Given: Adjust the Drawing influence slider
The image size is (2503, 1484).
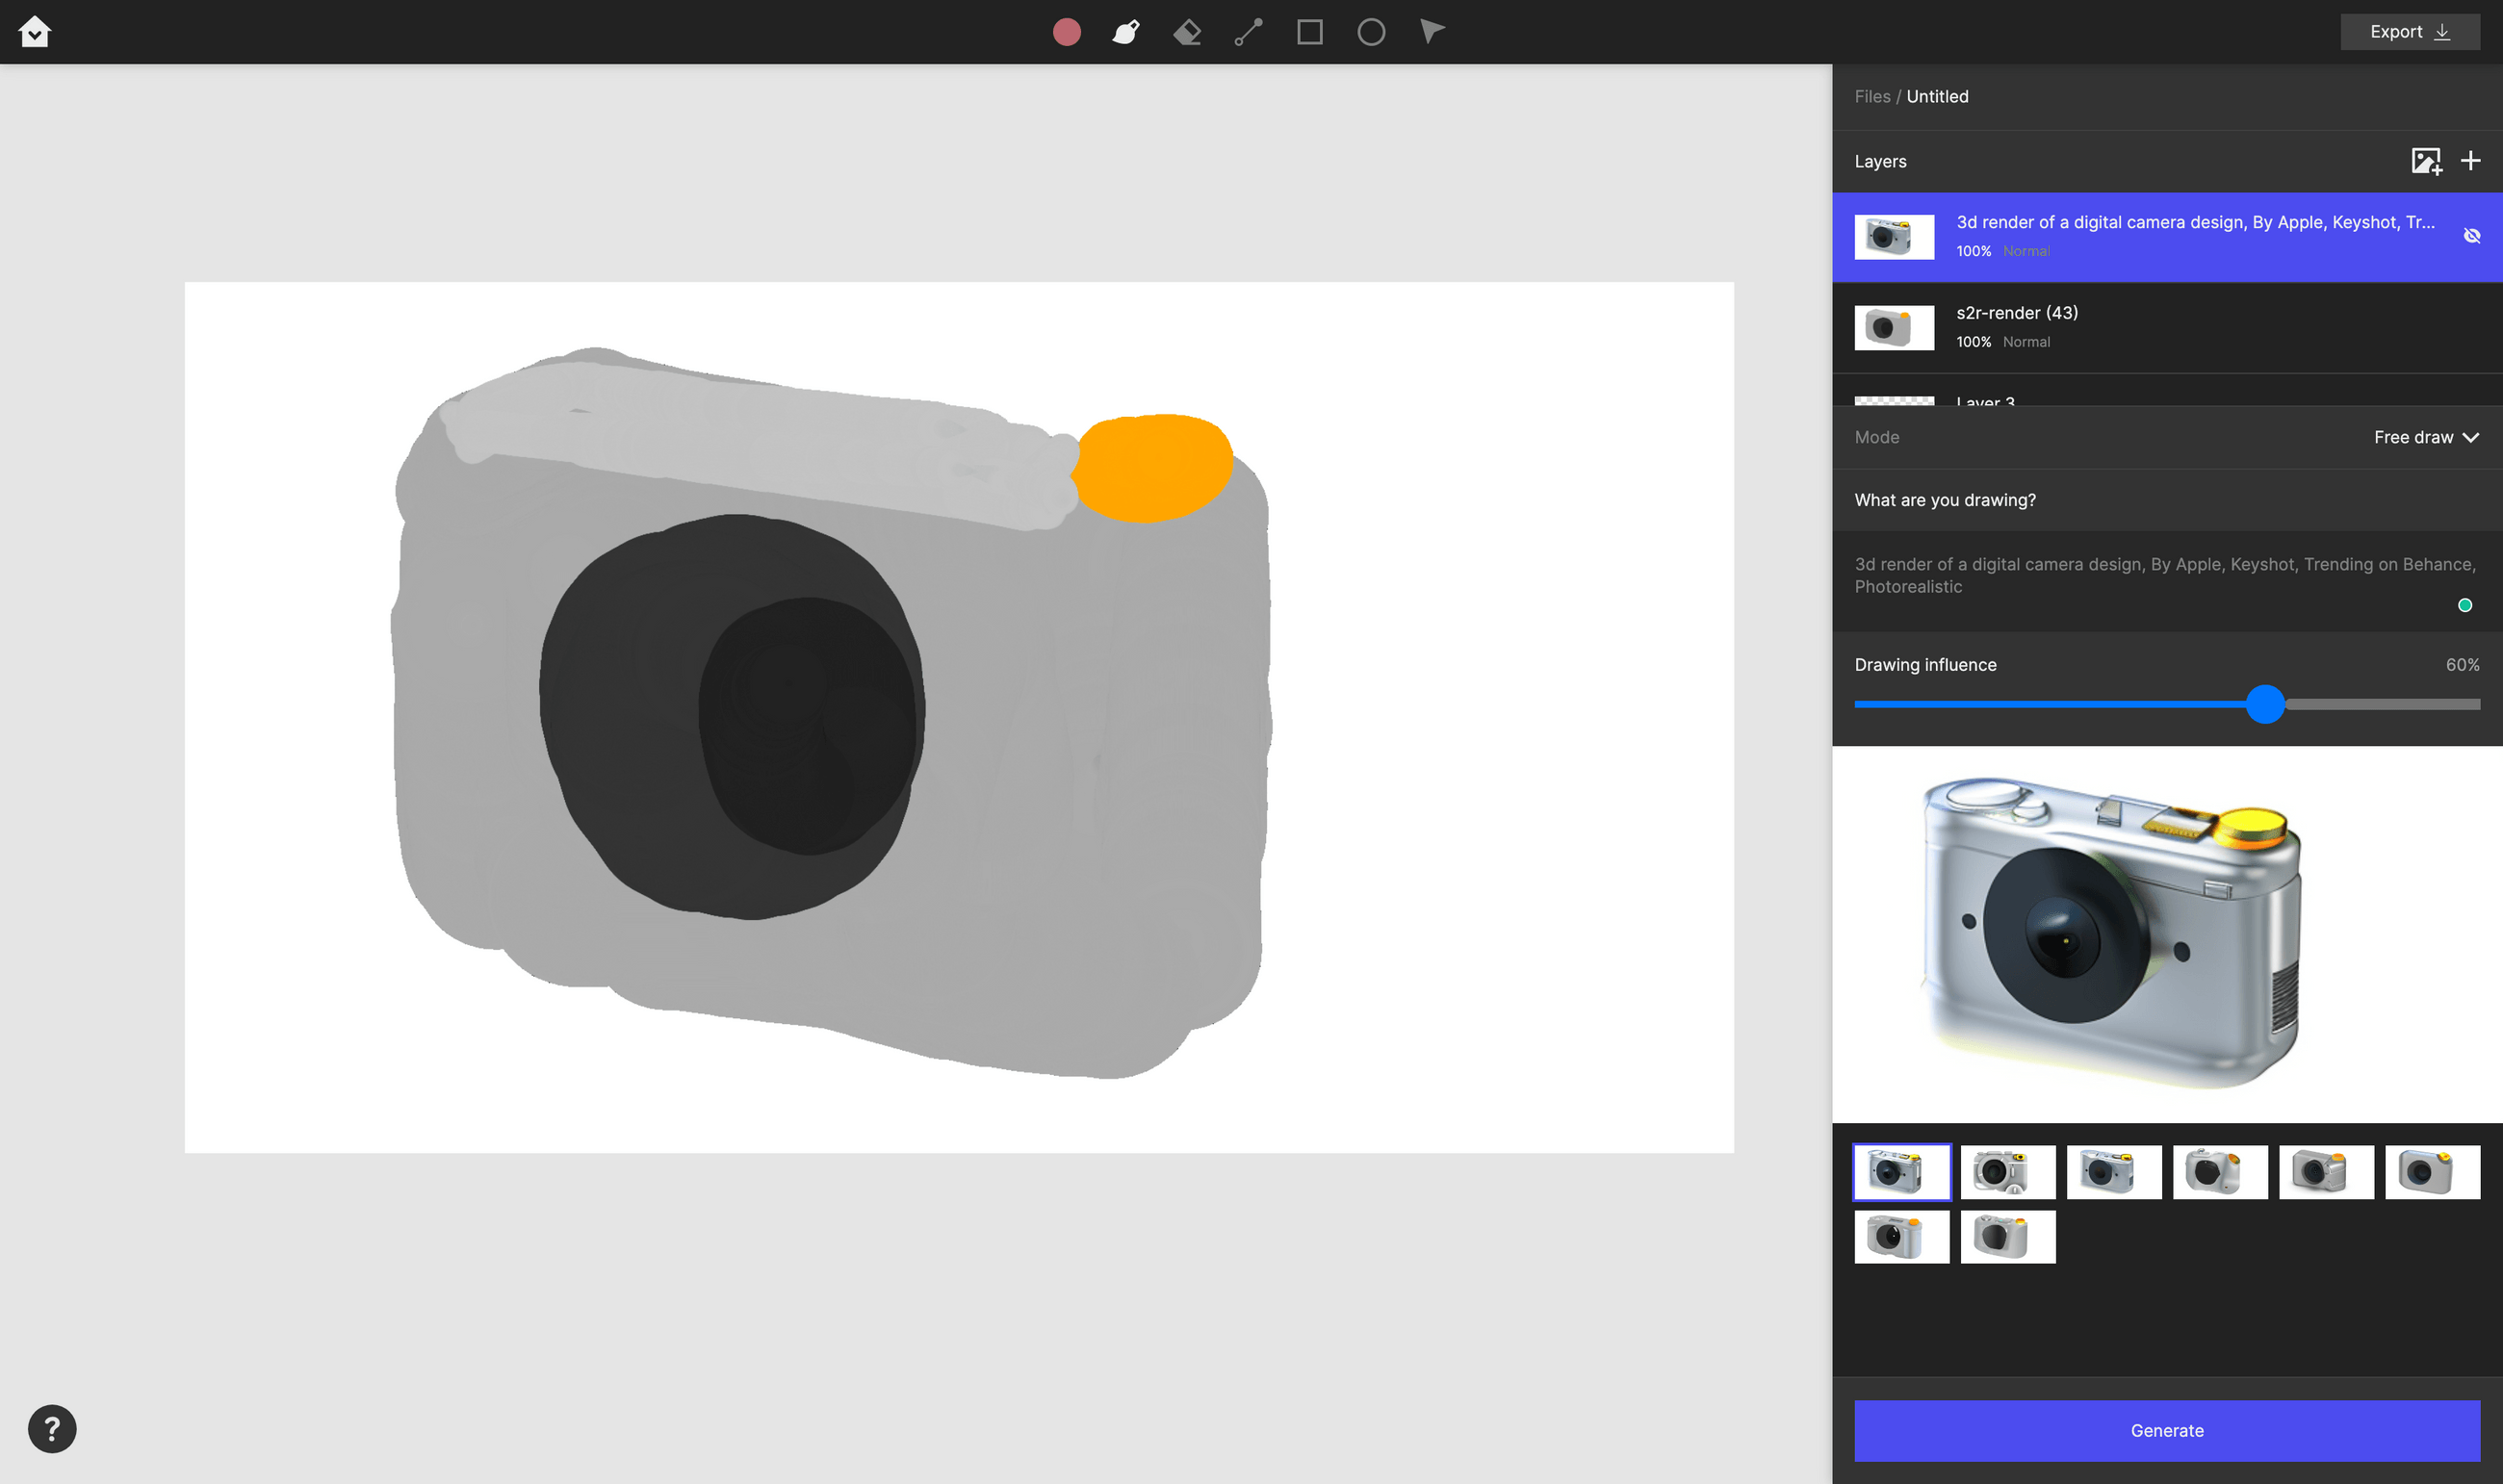Looking at the screenshot, I should click(x=2266, y=705).
